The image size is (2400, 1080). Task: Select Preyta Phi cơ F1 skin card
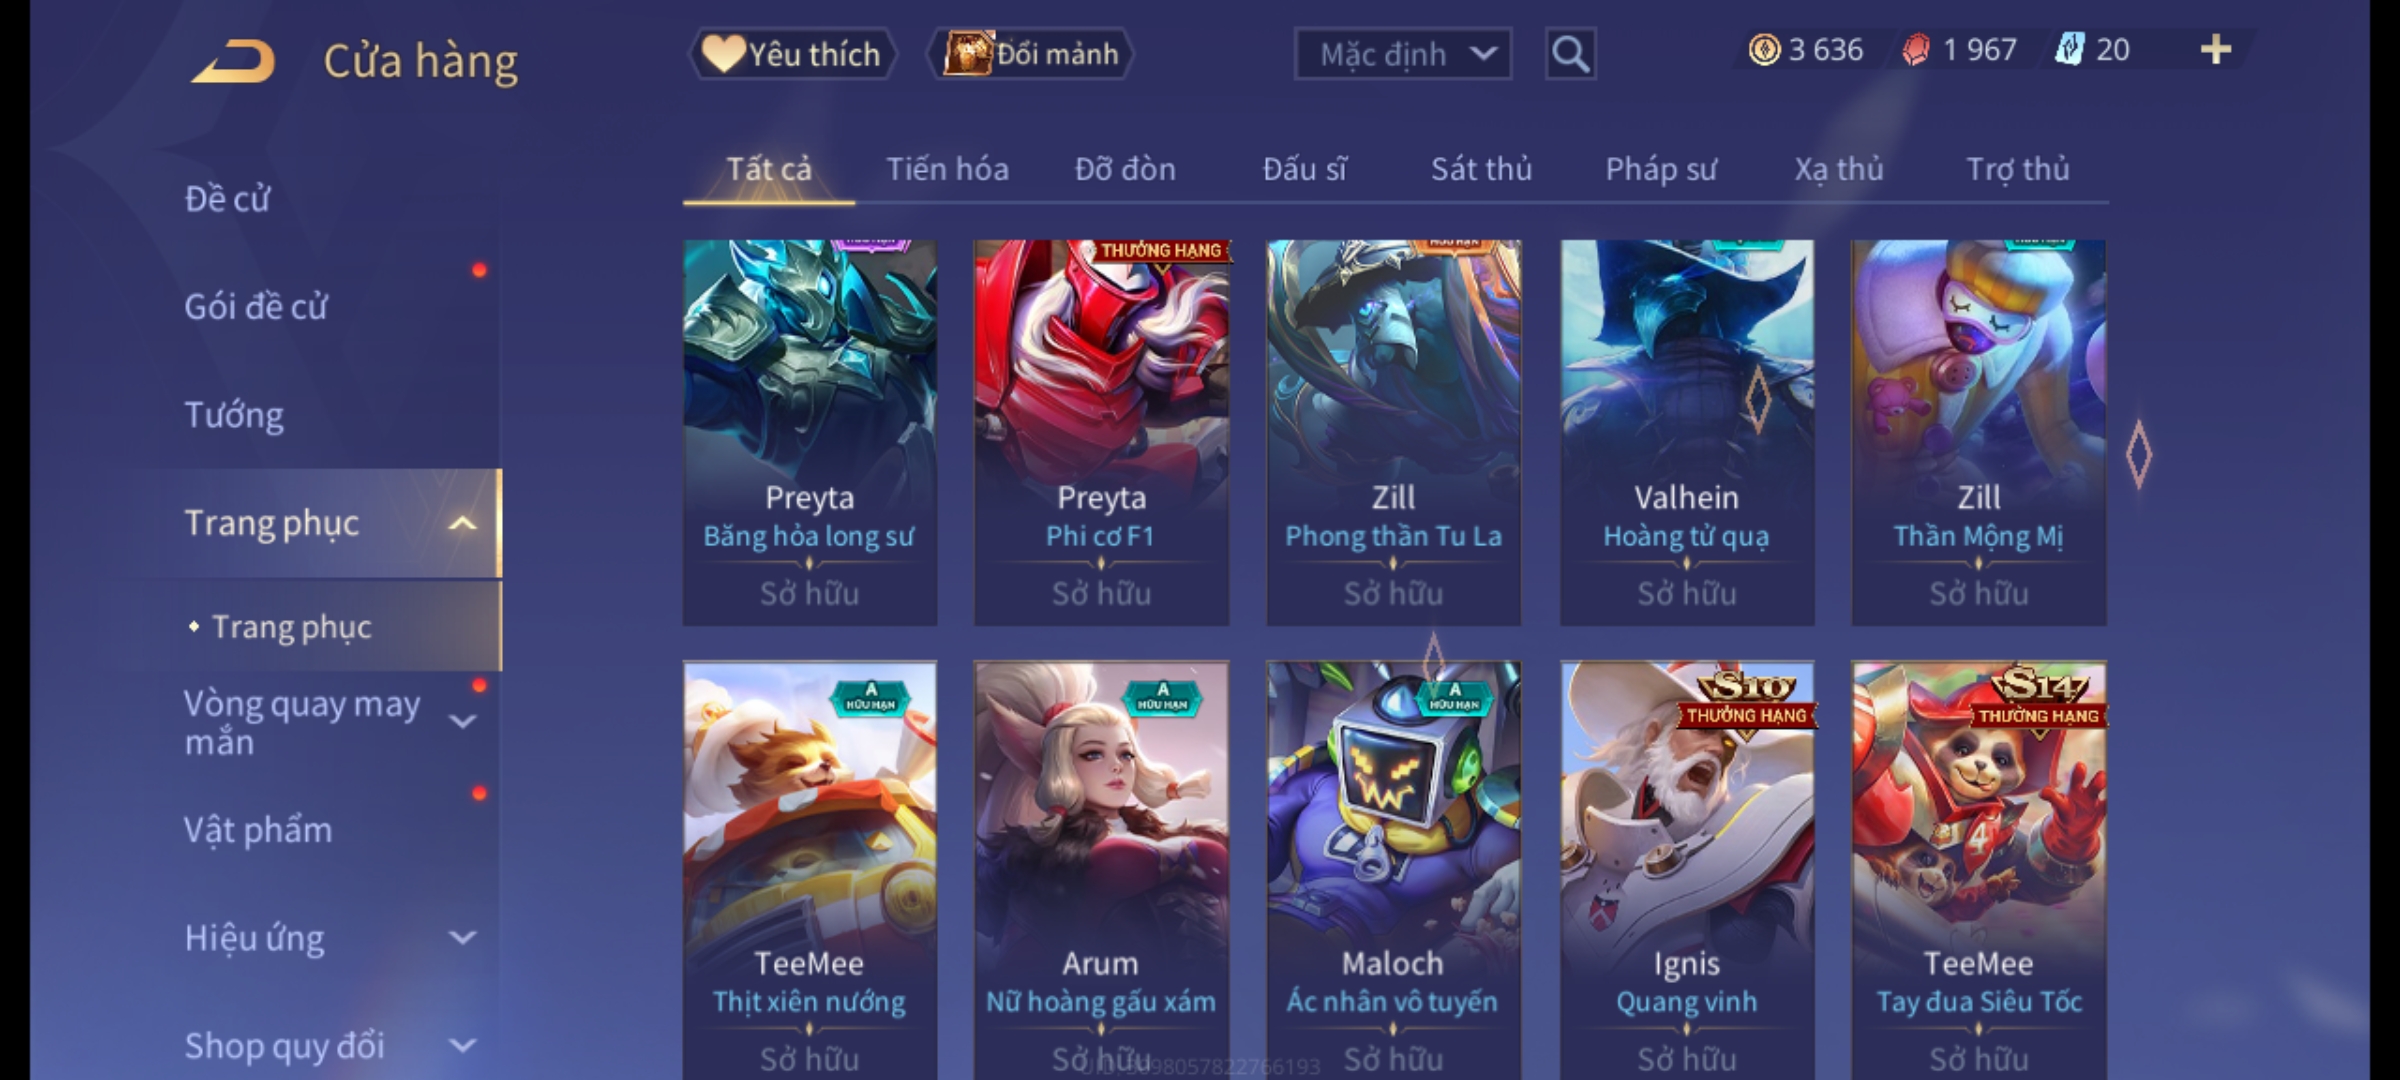pyautogui.click(x=1101, y=432)
